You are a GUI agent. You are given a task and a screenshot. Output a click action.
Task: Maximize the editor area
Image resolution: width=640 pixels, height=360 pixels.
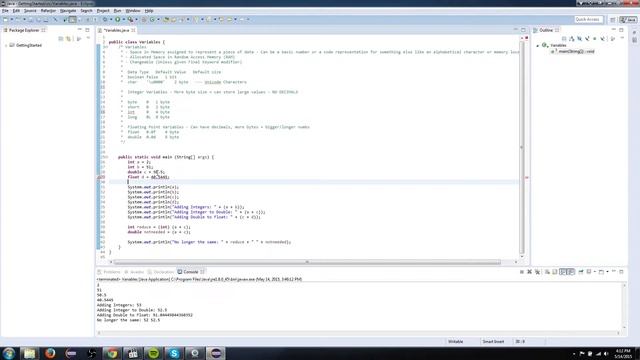pos(523,30)
